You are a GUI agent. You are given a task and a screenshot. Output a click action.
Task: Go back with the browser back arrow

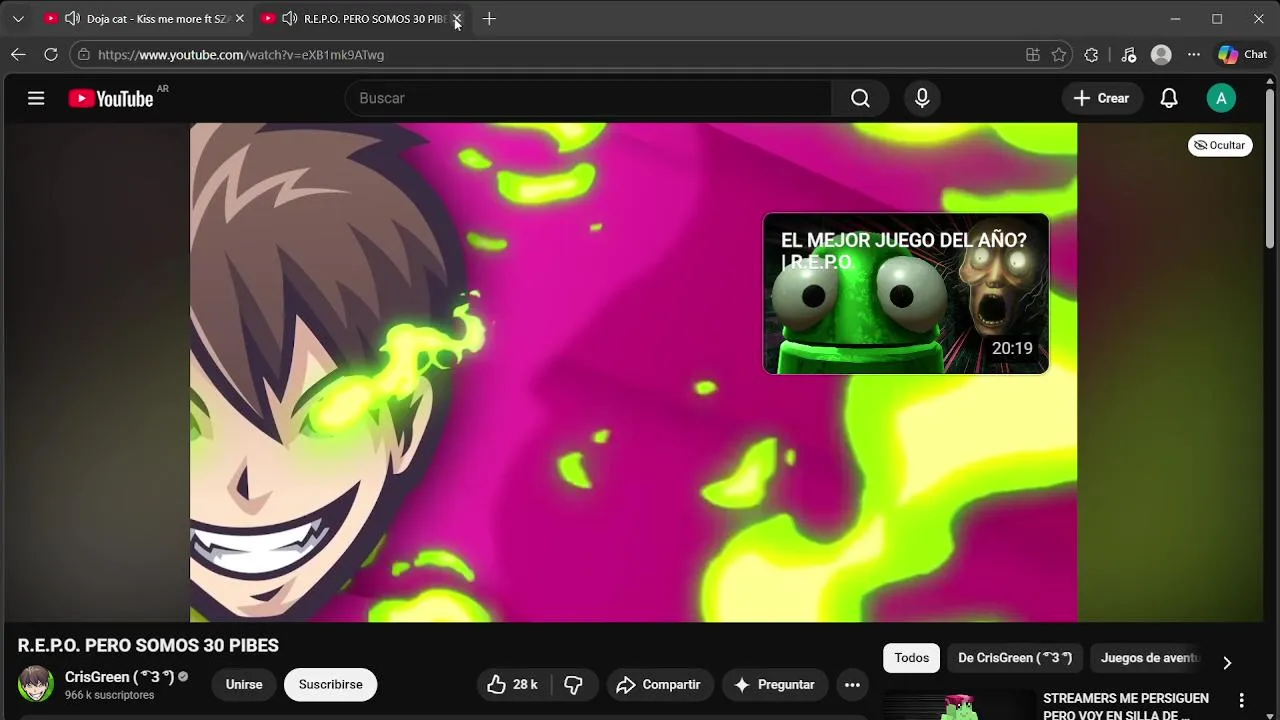pyautogui.click(x=18, y=55)
